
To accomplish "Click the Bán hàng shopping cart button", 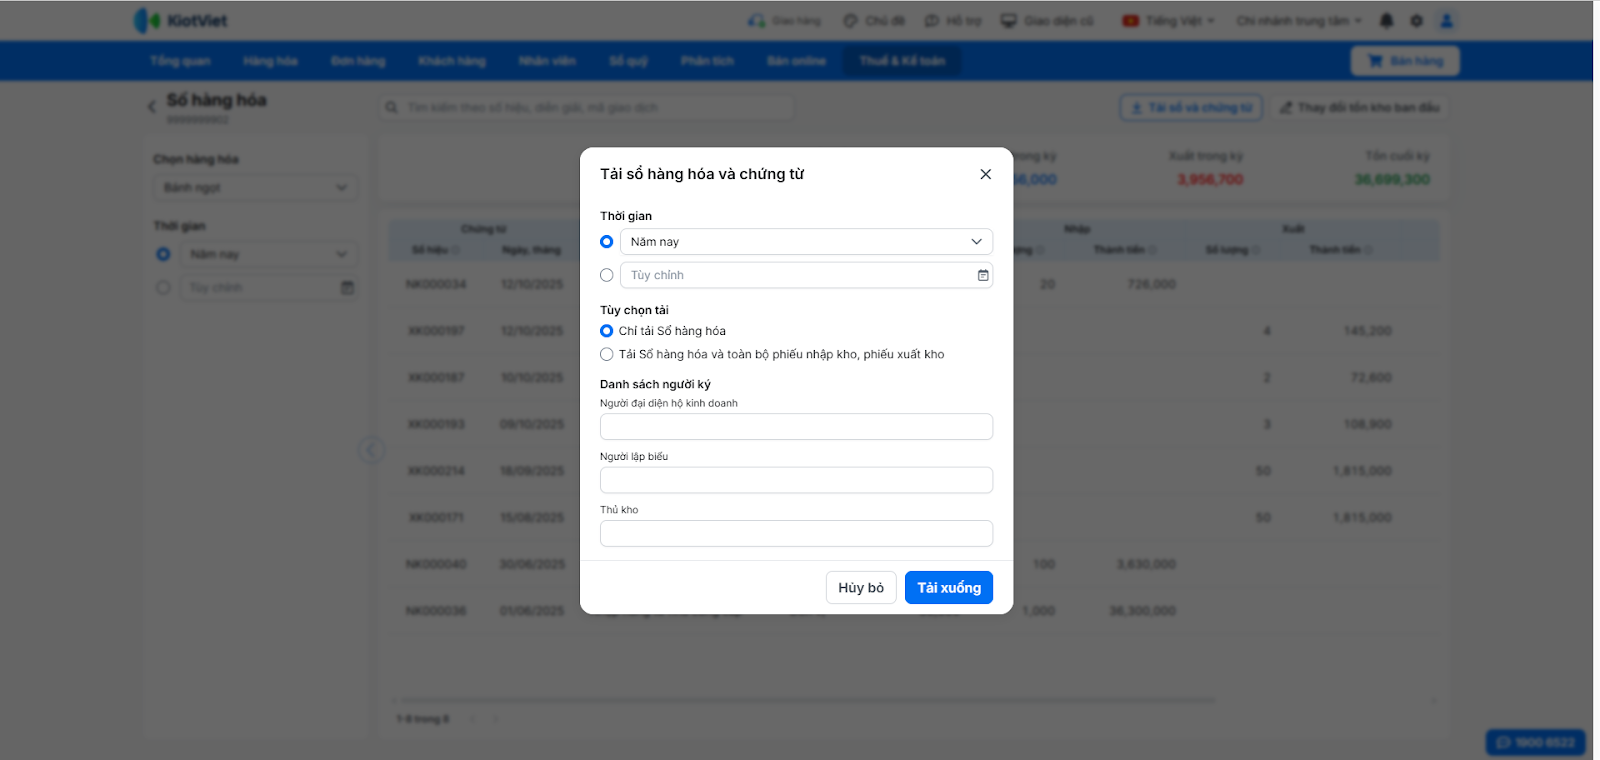I will point(1405,61).
